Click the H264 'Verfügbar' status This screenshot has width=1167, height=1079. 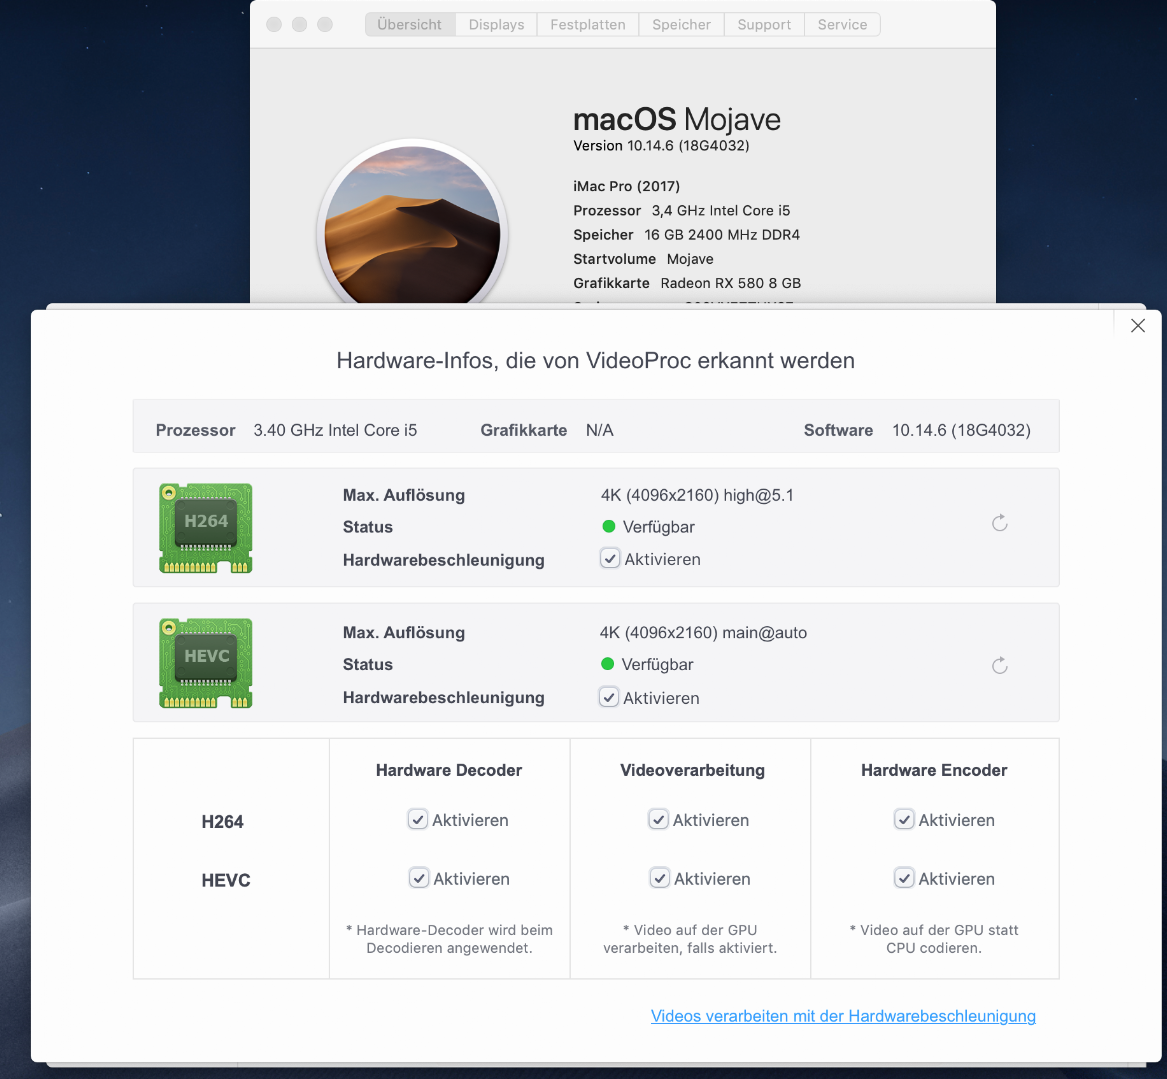click(x=659, y=527)
